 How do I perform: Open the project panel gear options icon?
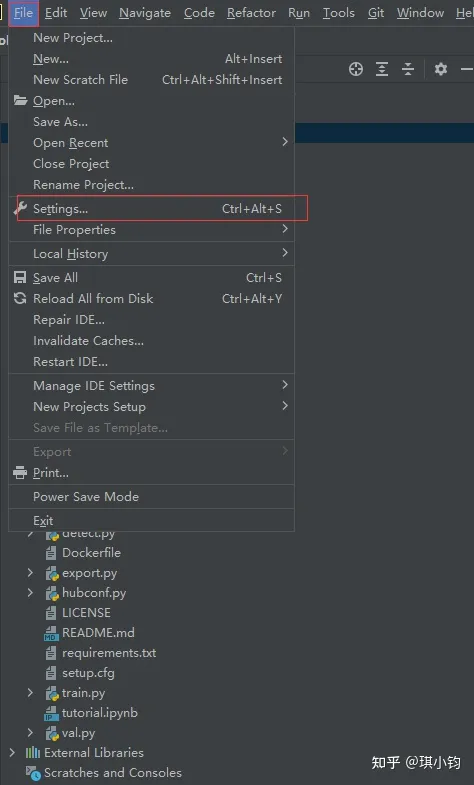[440, 69]
